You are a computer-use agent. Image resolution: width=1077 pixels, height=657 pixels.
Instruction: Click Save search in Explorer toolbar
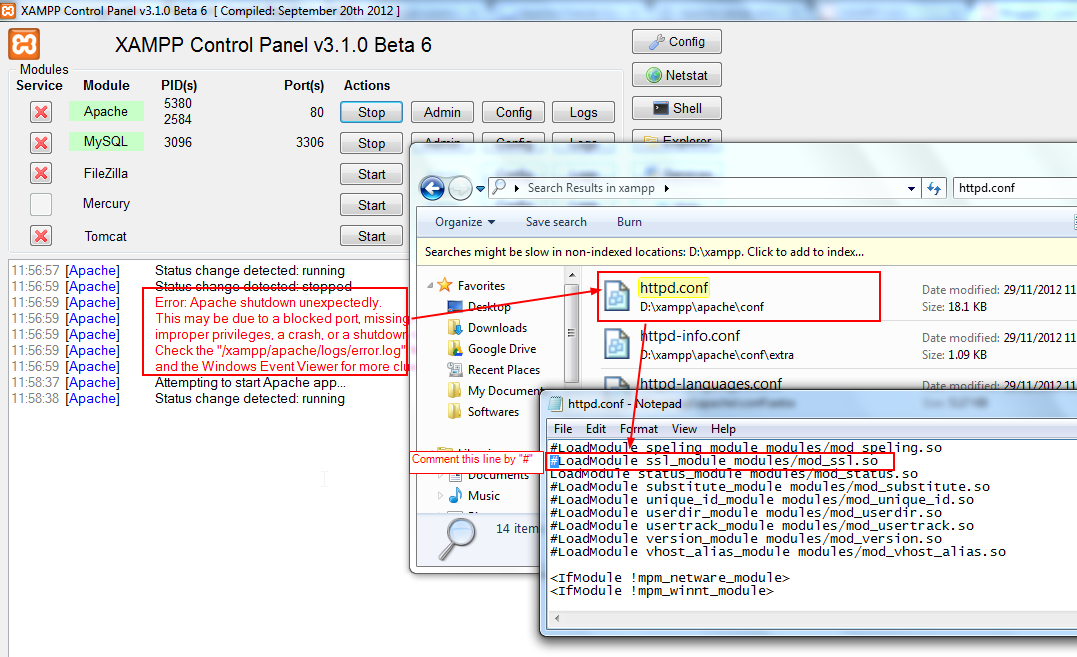(556, 222)
